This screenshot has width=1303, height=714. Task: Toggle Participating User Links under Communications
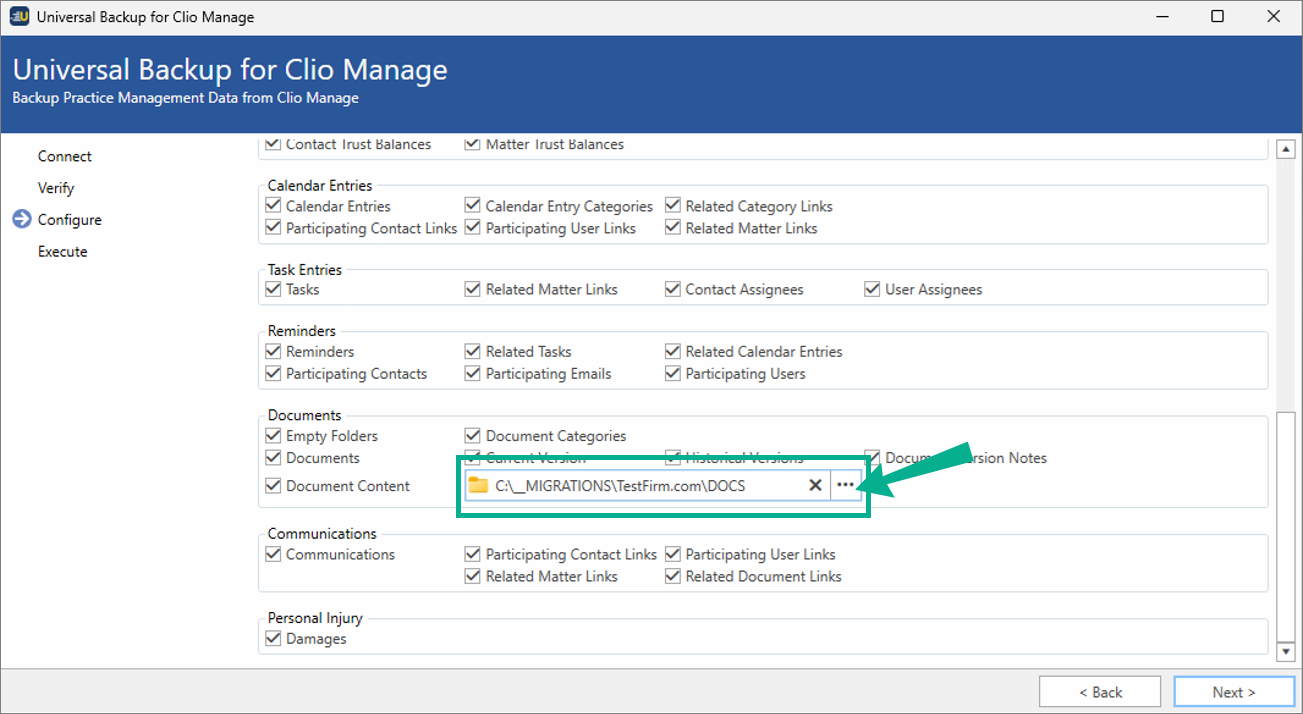[x=673, y=554]
